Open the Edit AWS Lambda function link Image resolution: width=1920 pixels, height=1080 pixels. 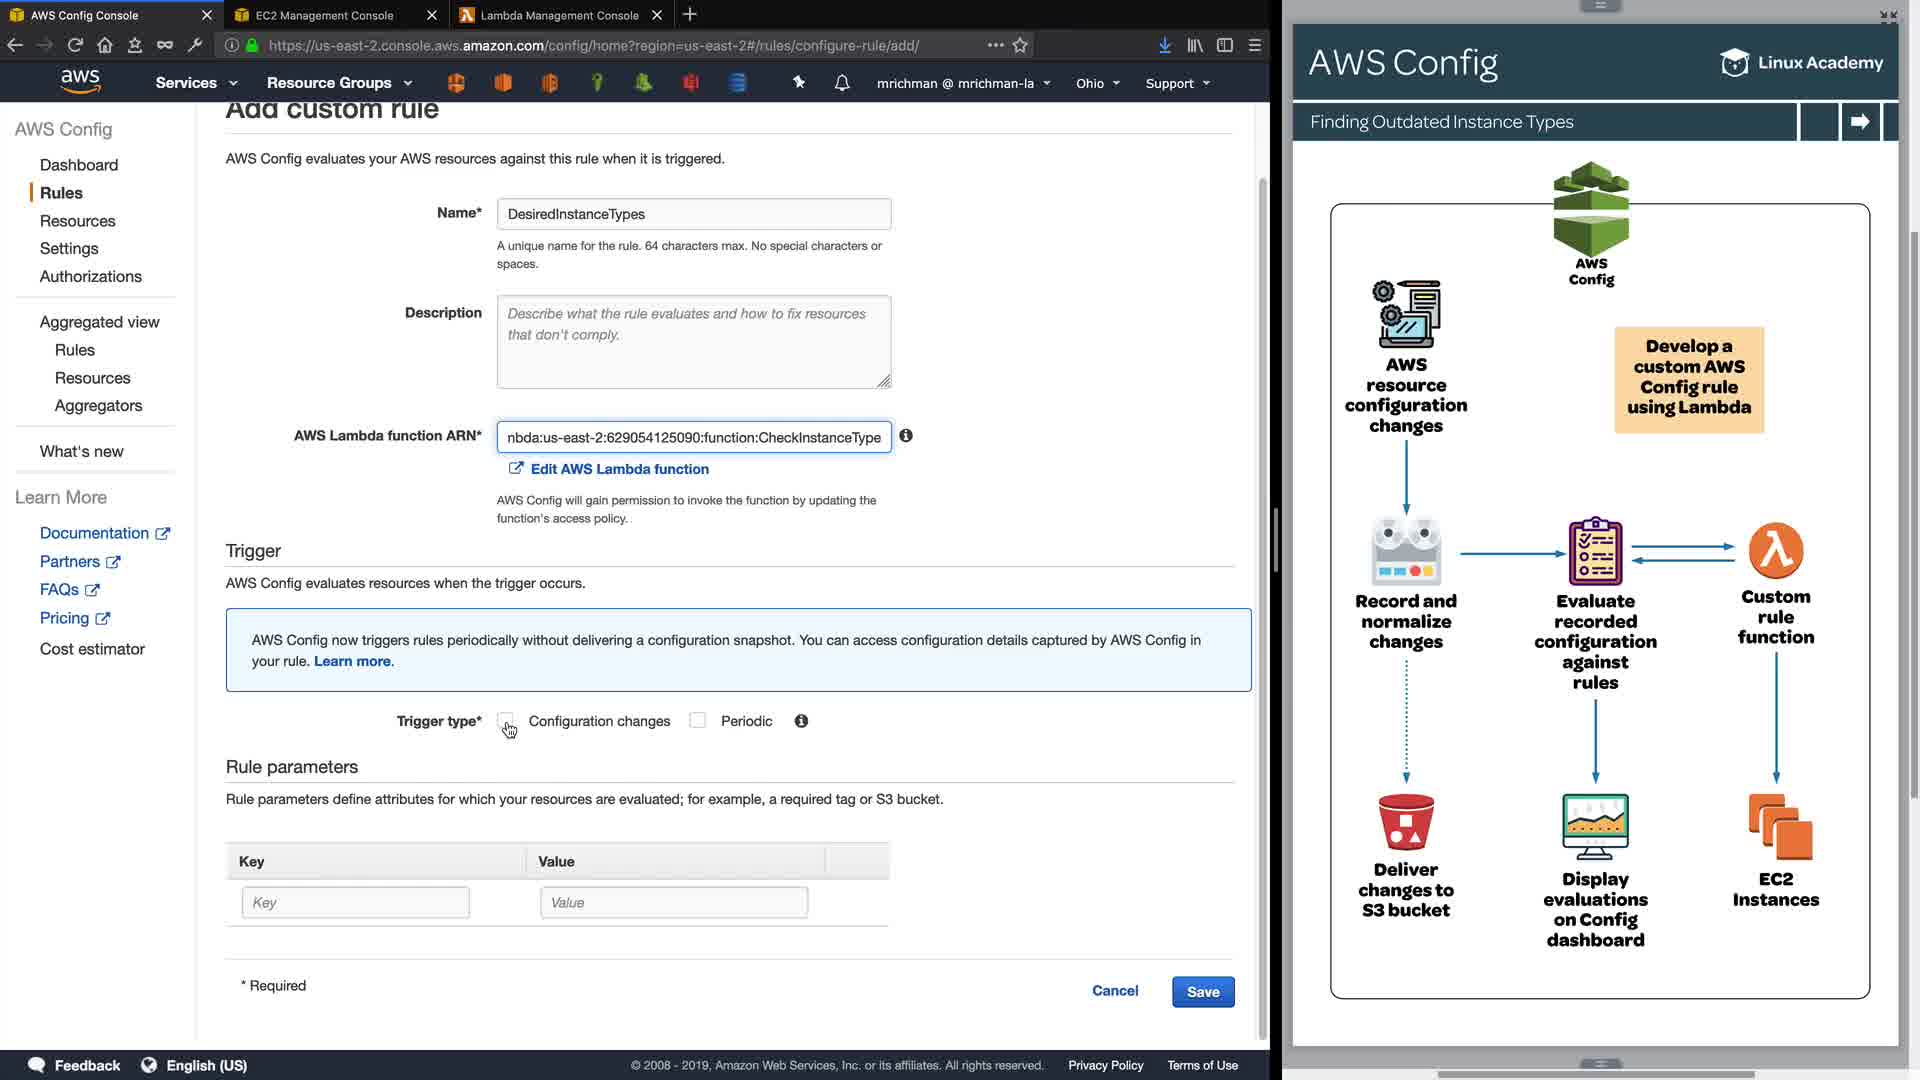click(x=619, y=469)
